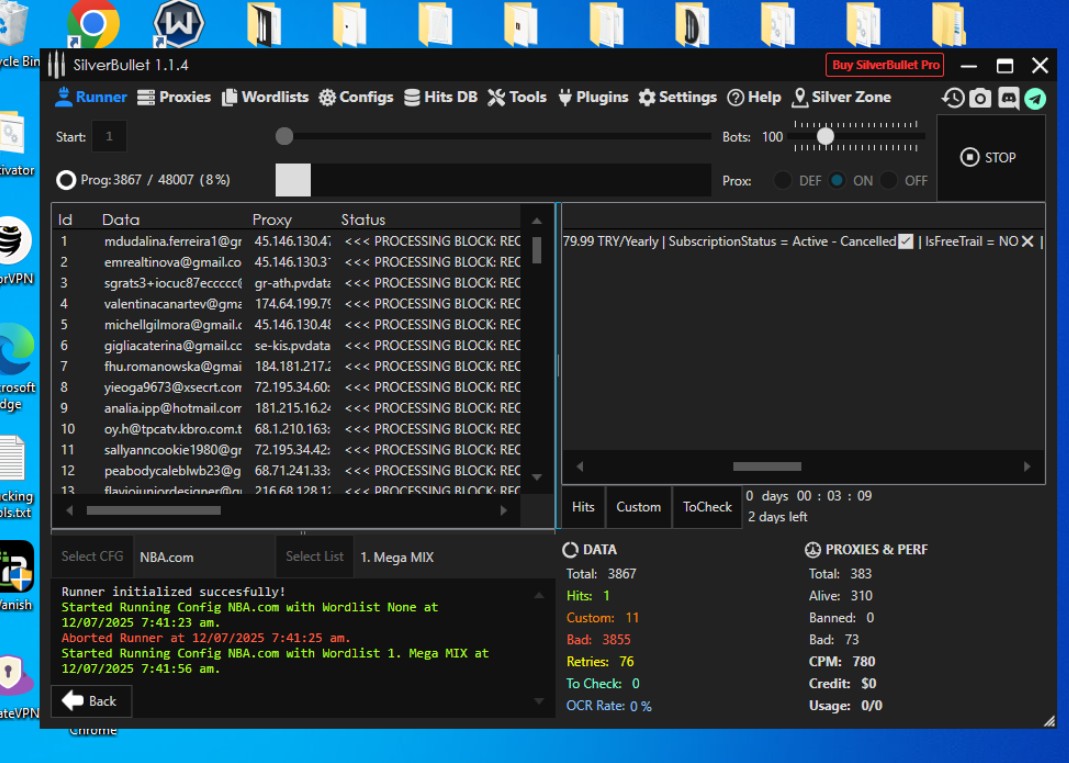Open the Vanish desktop shortcut
The width and height of the screenshot is (1069, 763).
(x=16, y=566)
